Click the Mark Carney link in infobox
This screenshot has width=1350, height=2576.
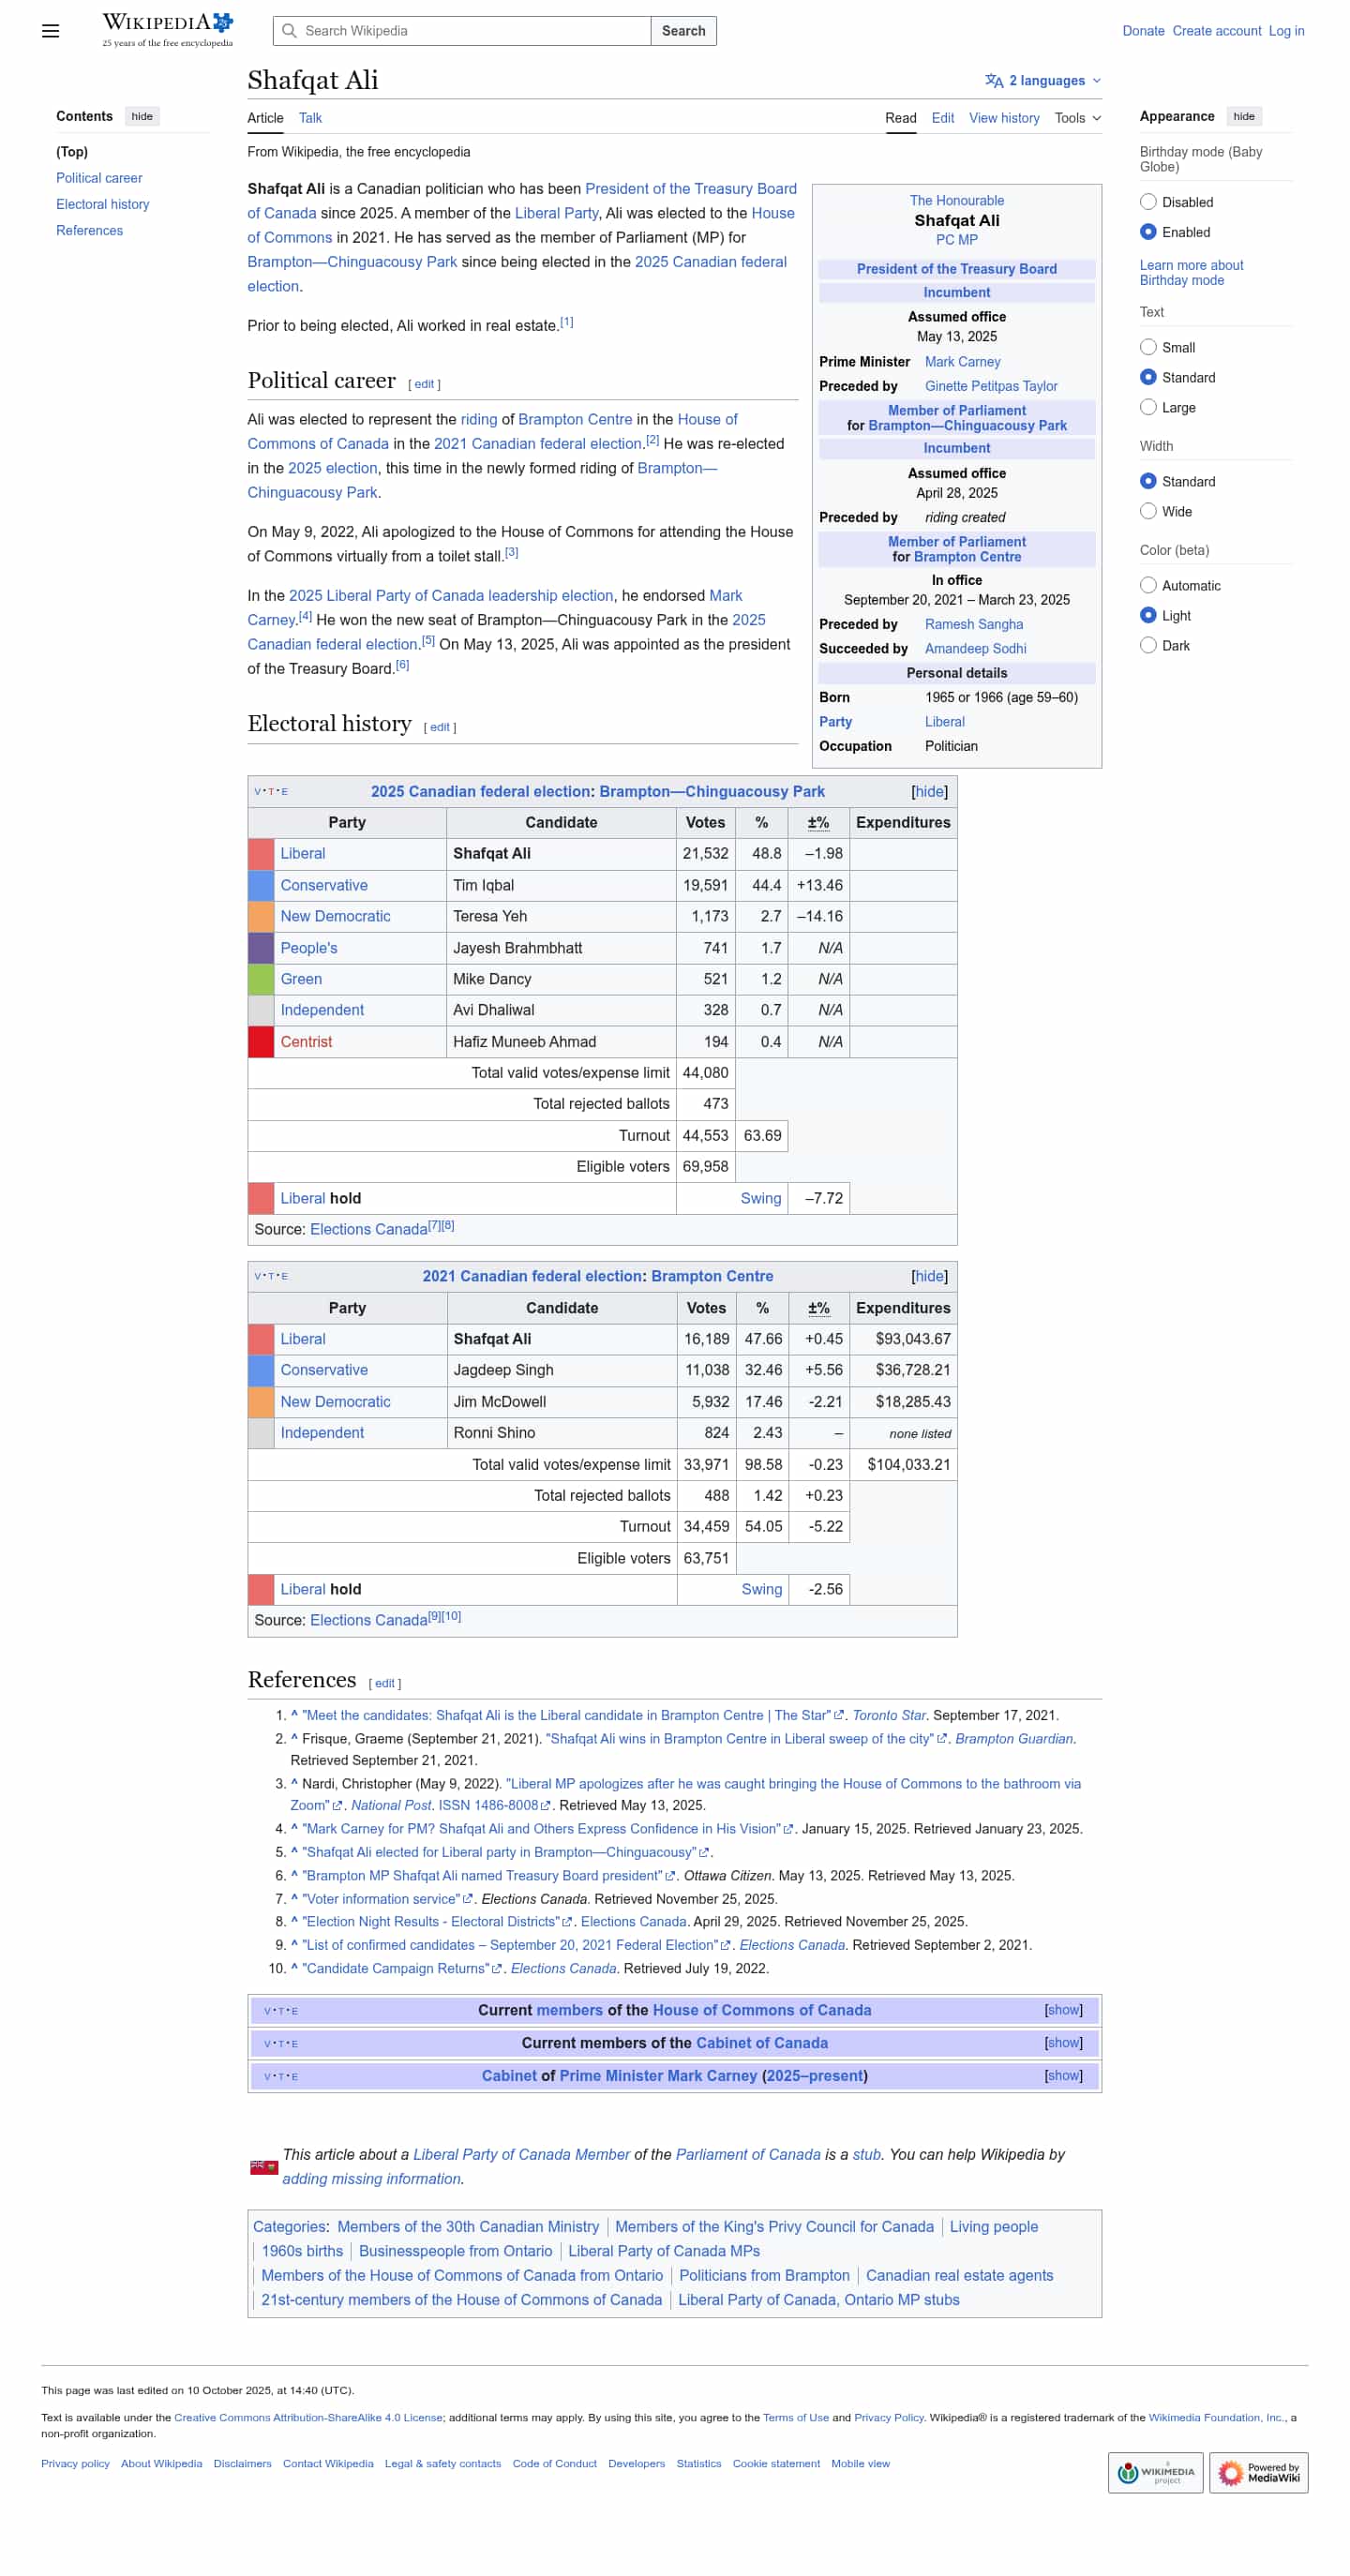click(961, 362)
